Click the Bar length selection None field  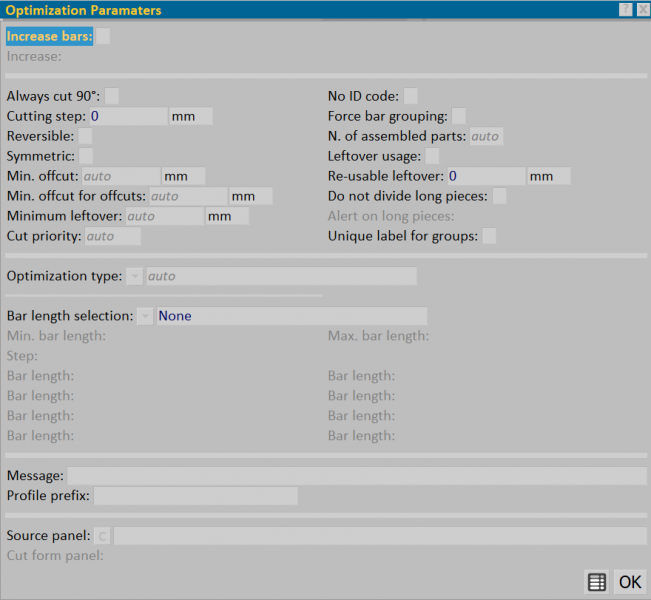(x=292, y=316)
